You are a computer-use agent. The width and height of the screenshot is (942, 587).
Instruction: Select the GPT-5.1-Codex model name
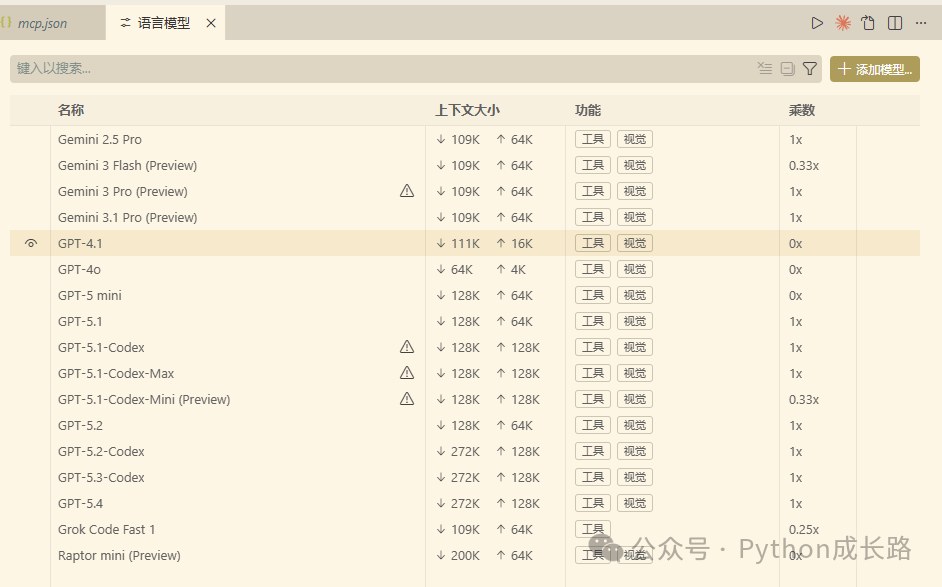pyautogui.click(x=101, y=347)
